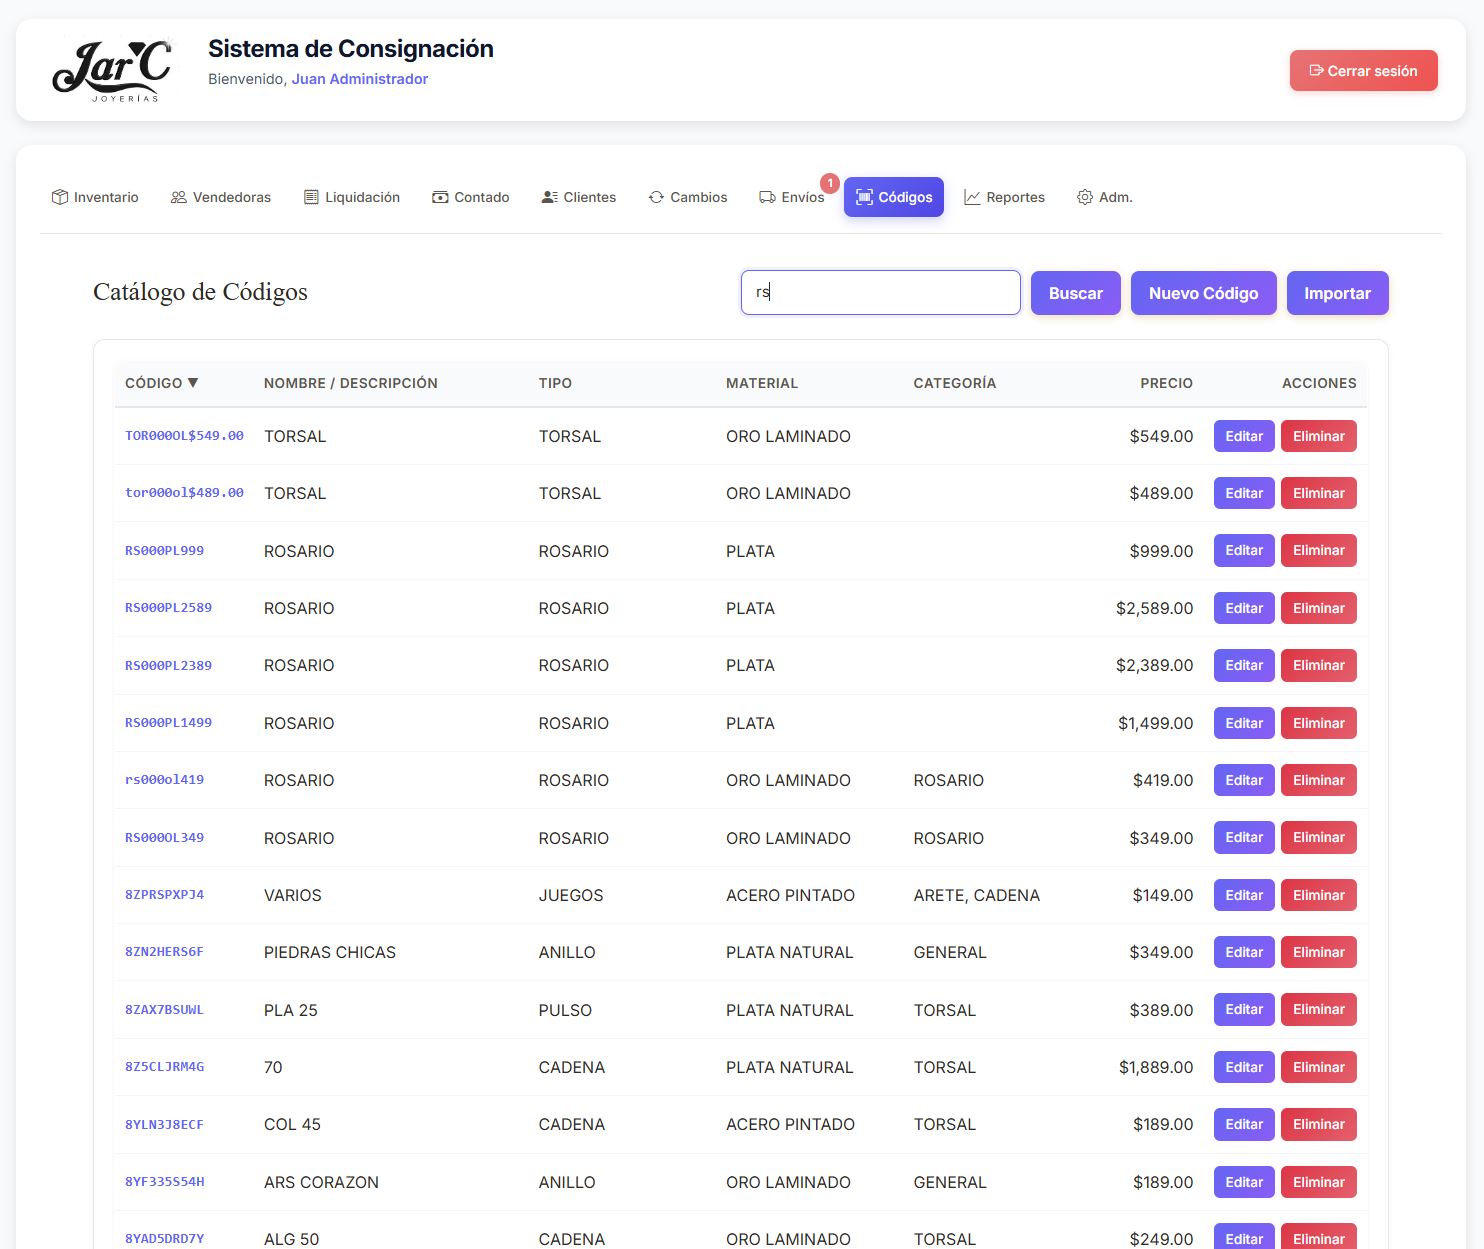Delete code 8ZN2HERS6F

coord(1318,952)
